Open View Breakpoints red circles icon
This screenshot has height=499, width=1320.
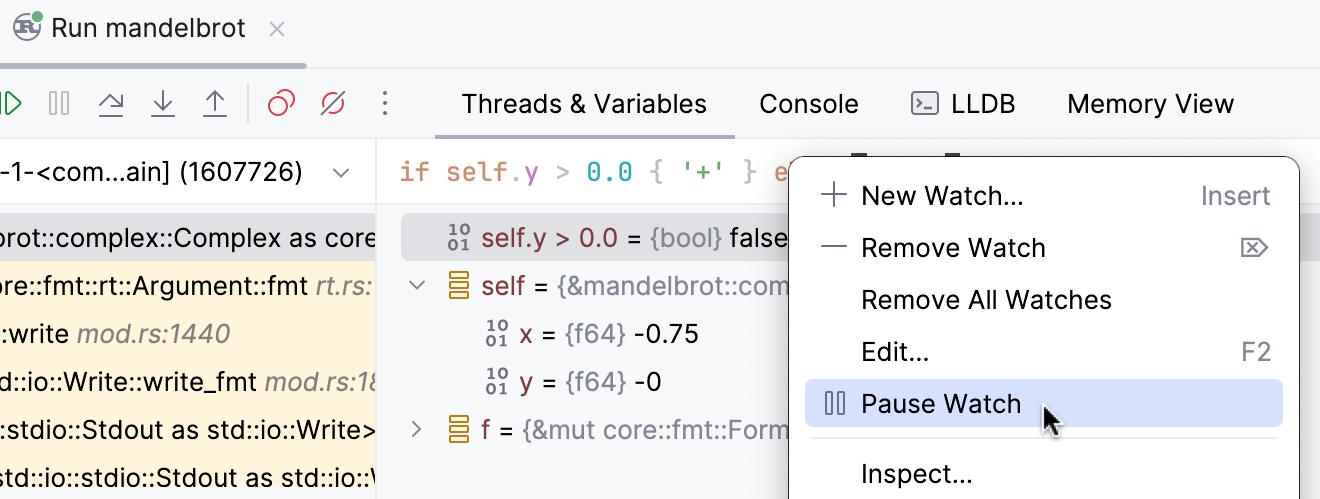point(282,103)
